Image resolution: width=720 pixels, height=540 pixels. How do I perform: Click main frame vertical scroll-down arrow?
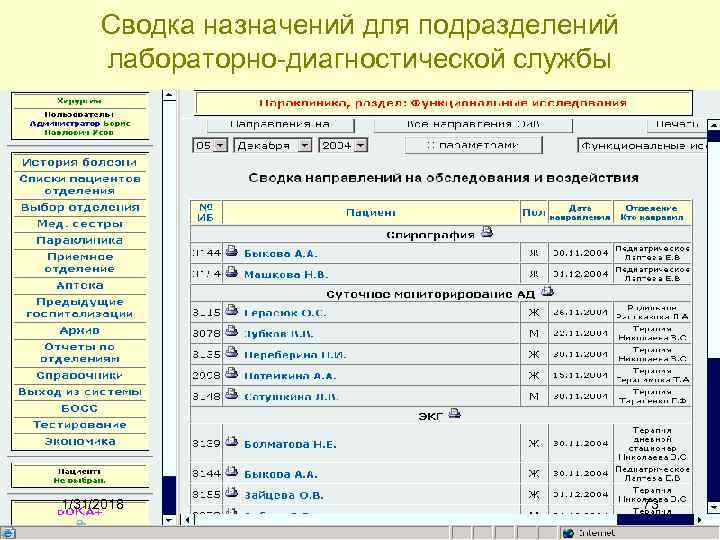(x=714, y=507)
